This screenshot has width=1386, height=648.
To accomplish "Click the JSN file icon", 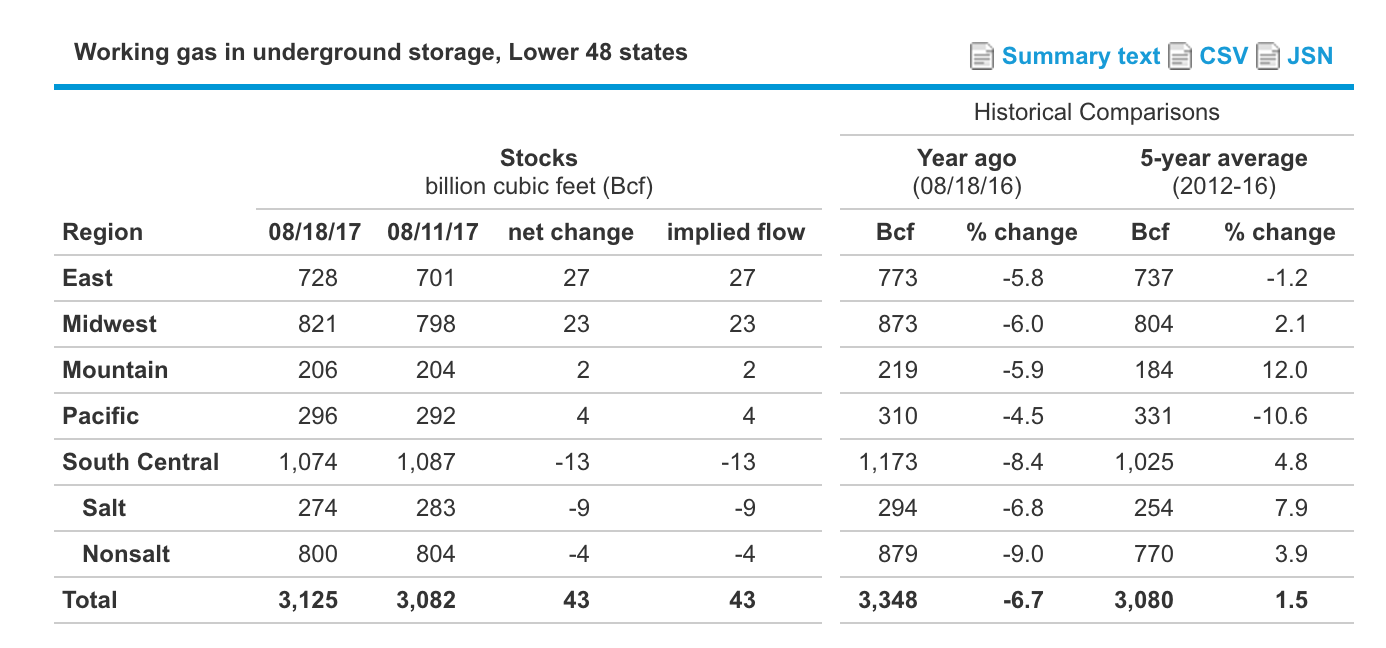I will pos(1268,56).
